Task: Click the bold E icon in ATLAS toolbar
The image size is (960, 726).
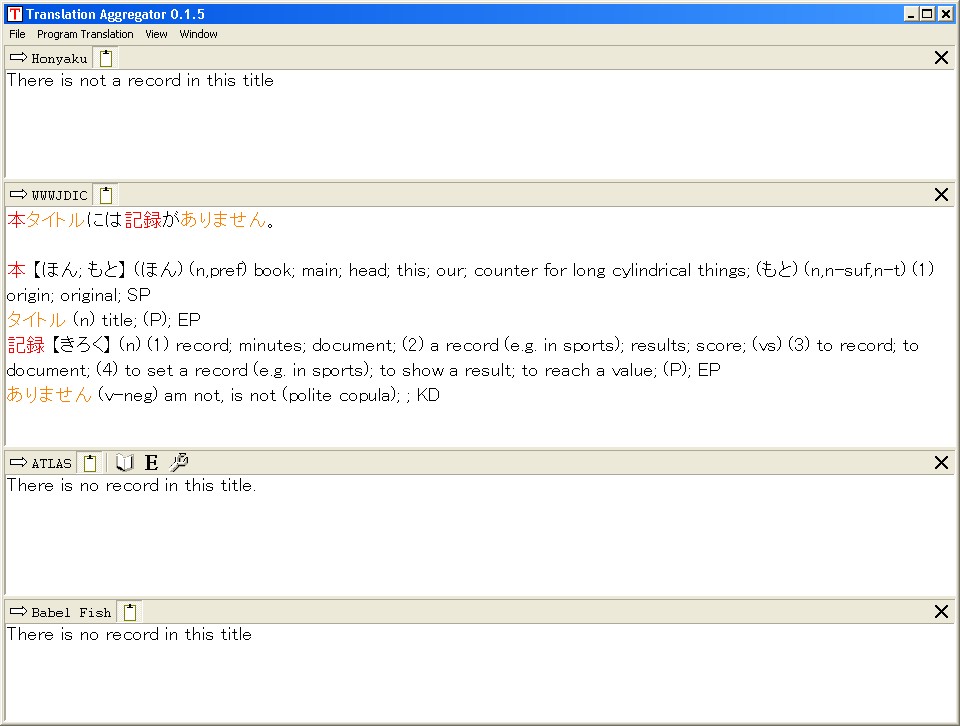Action: [151, 463]
